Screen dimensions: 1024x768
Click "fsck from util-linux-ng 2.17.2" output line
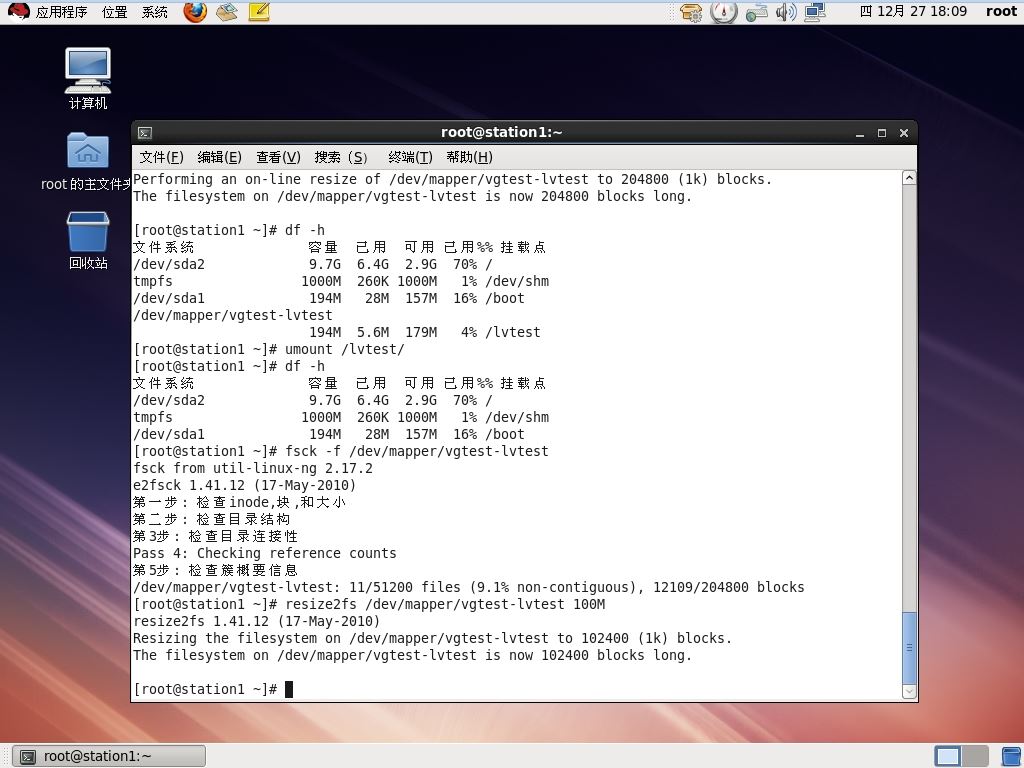tap(253, 468)
